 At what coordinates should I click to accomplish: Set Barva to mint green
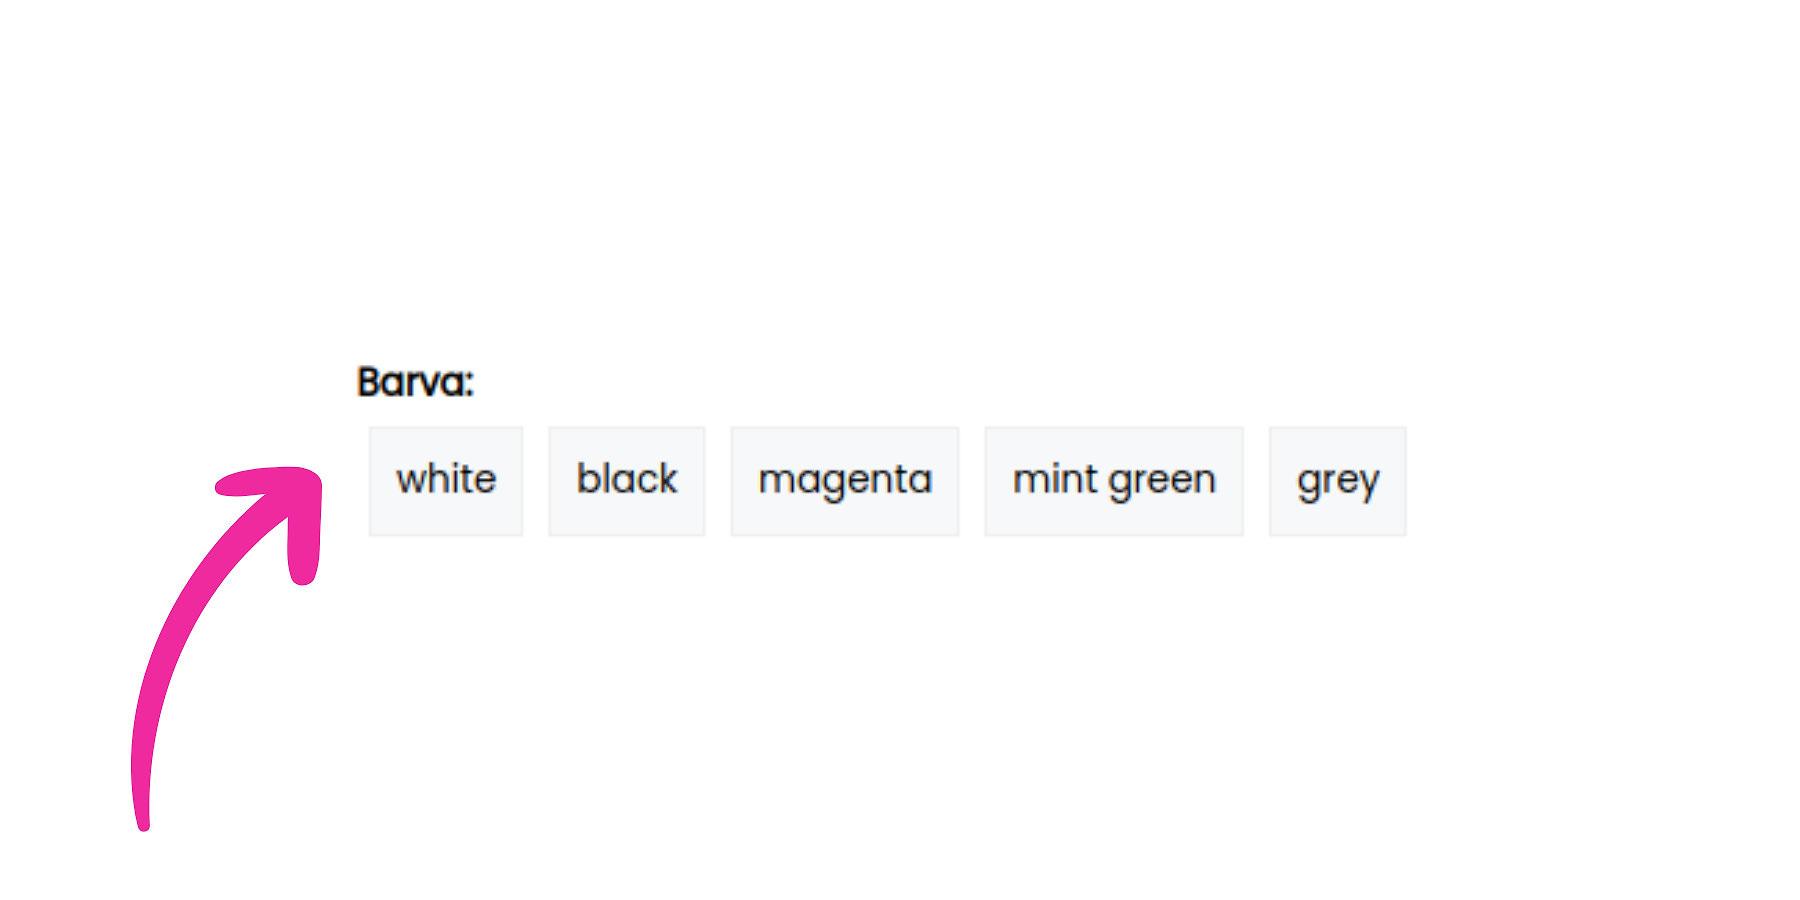click(x=1114, y=481)
